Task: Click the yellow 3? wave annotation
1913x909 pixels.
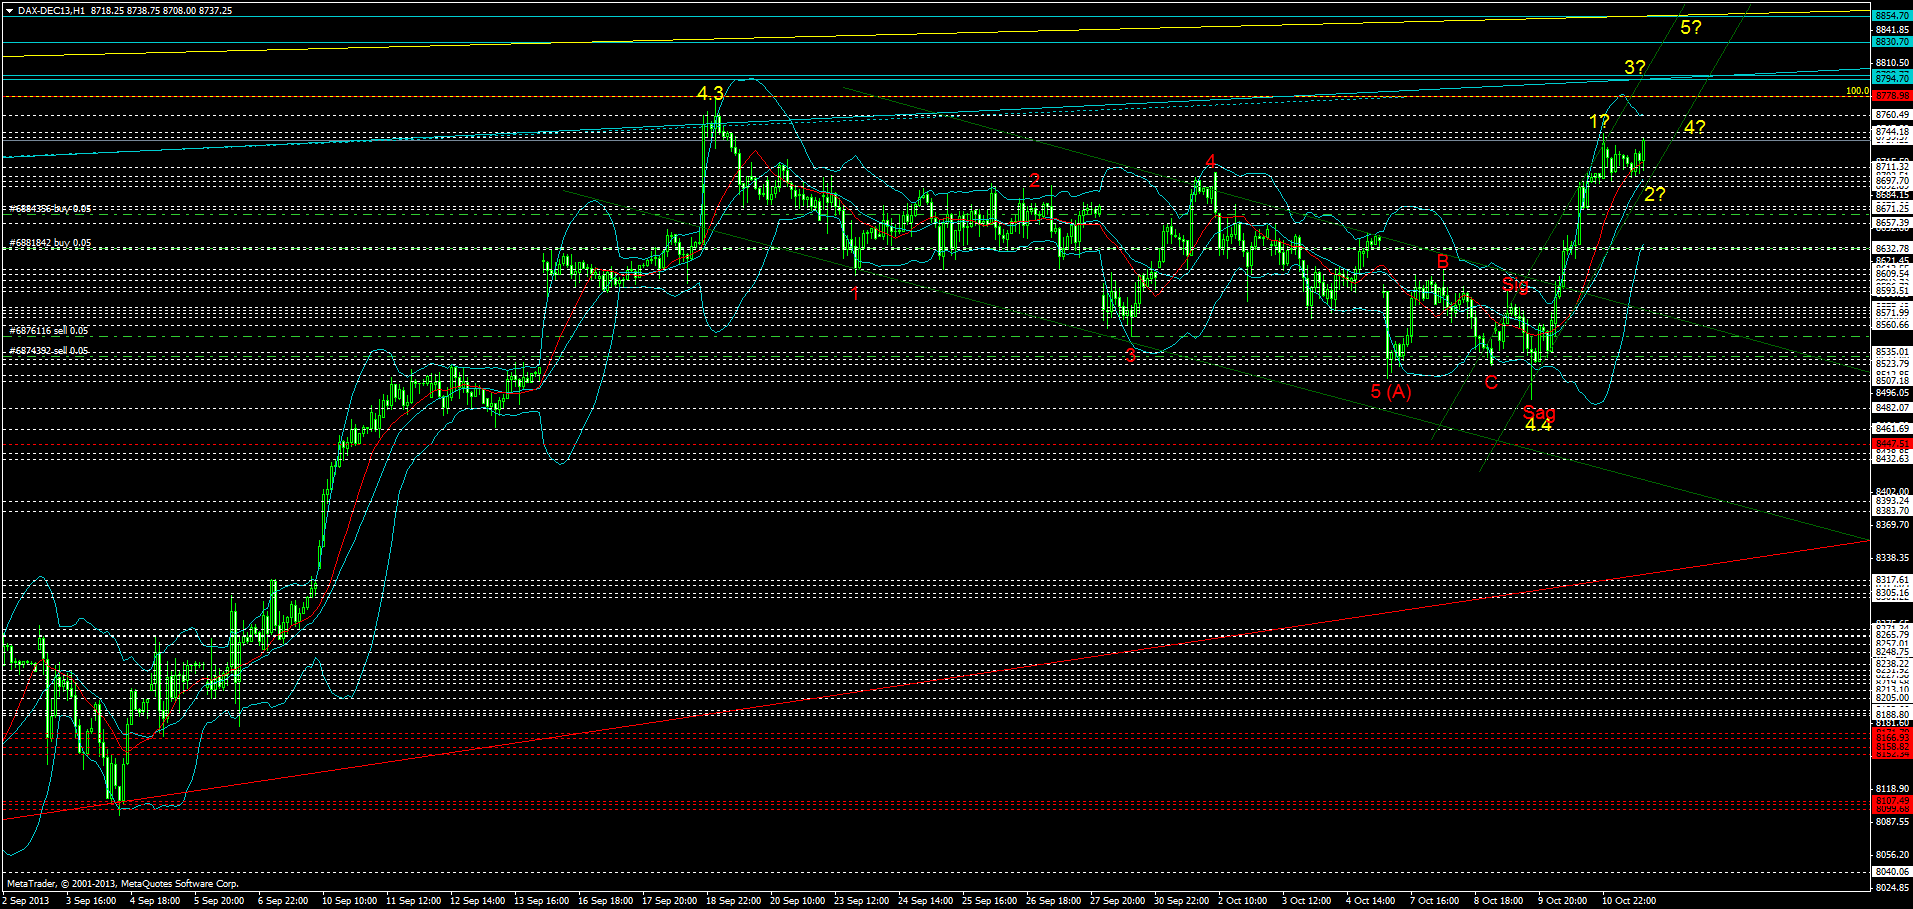Action: point(1634,68)
